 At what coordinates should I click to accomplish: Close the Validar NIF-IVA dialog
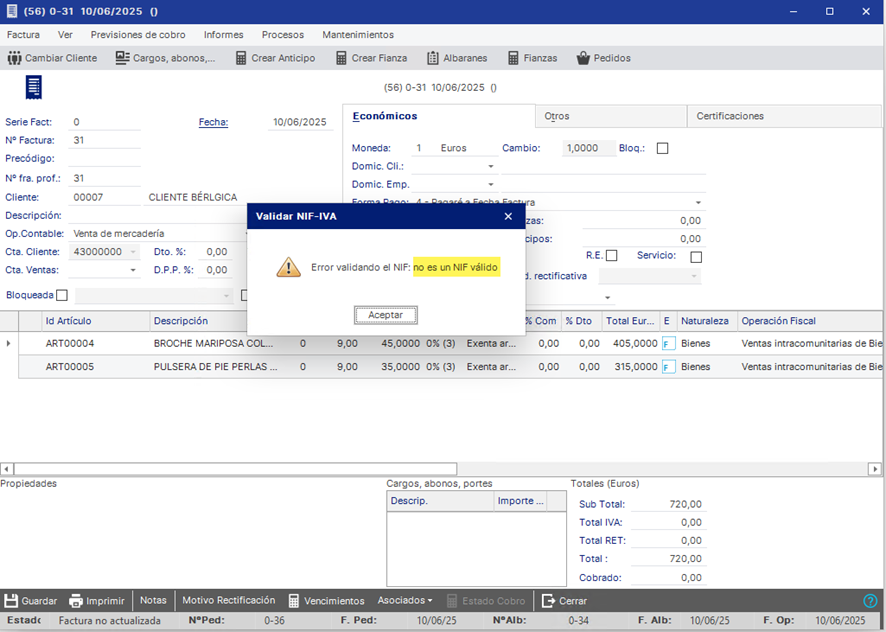[508, 216]
